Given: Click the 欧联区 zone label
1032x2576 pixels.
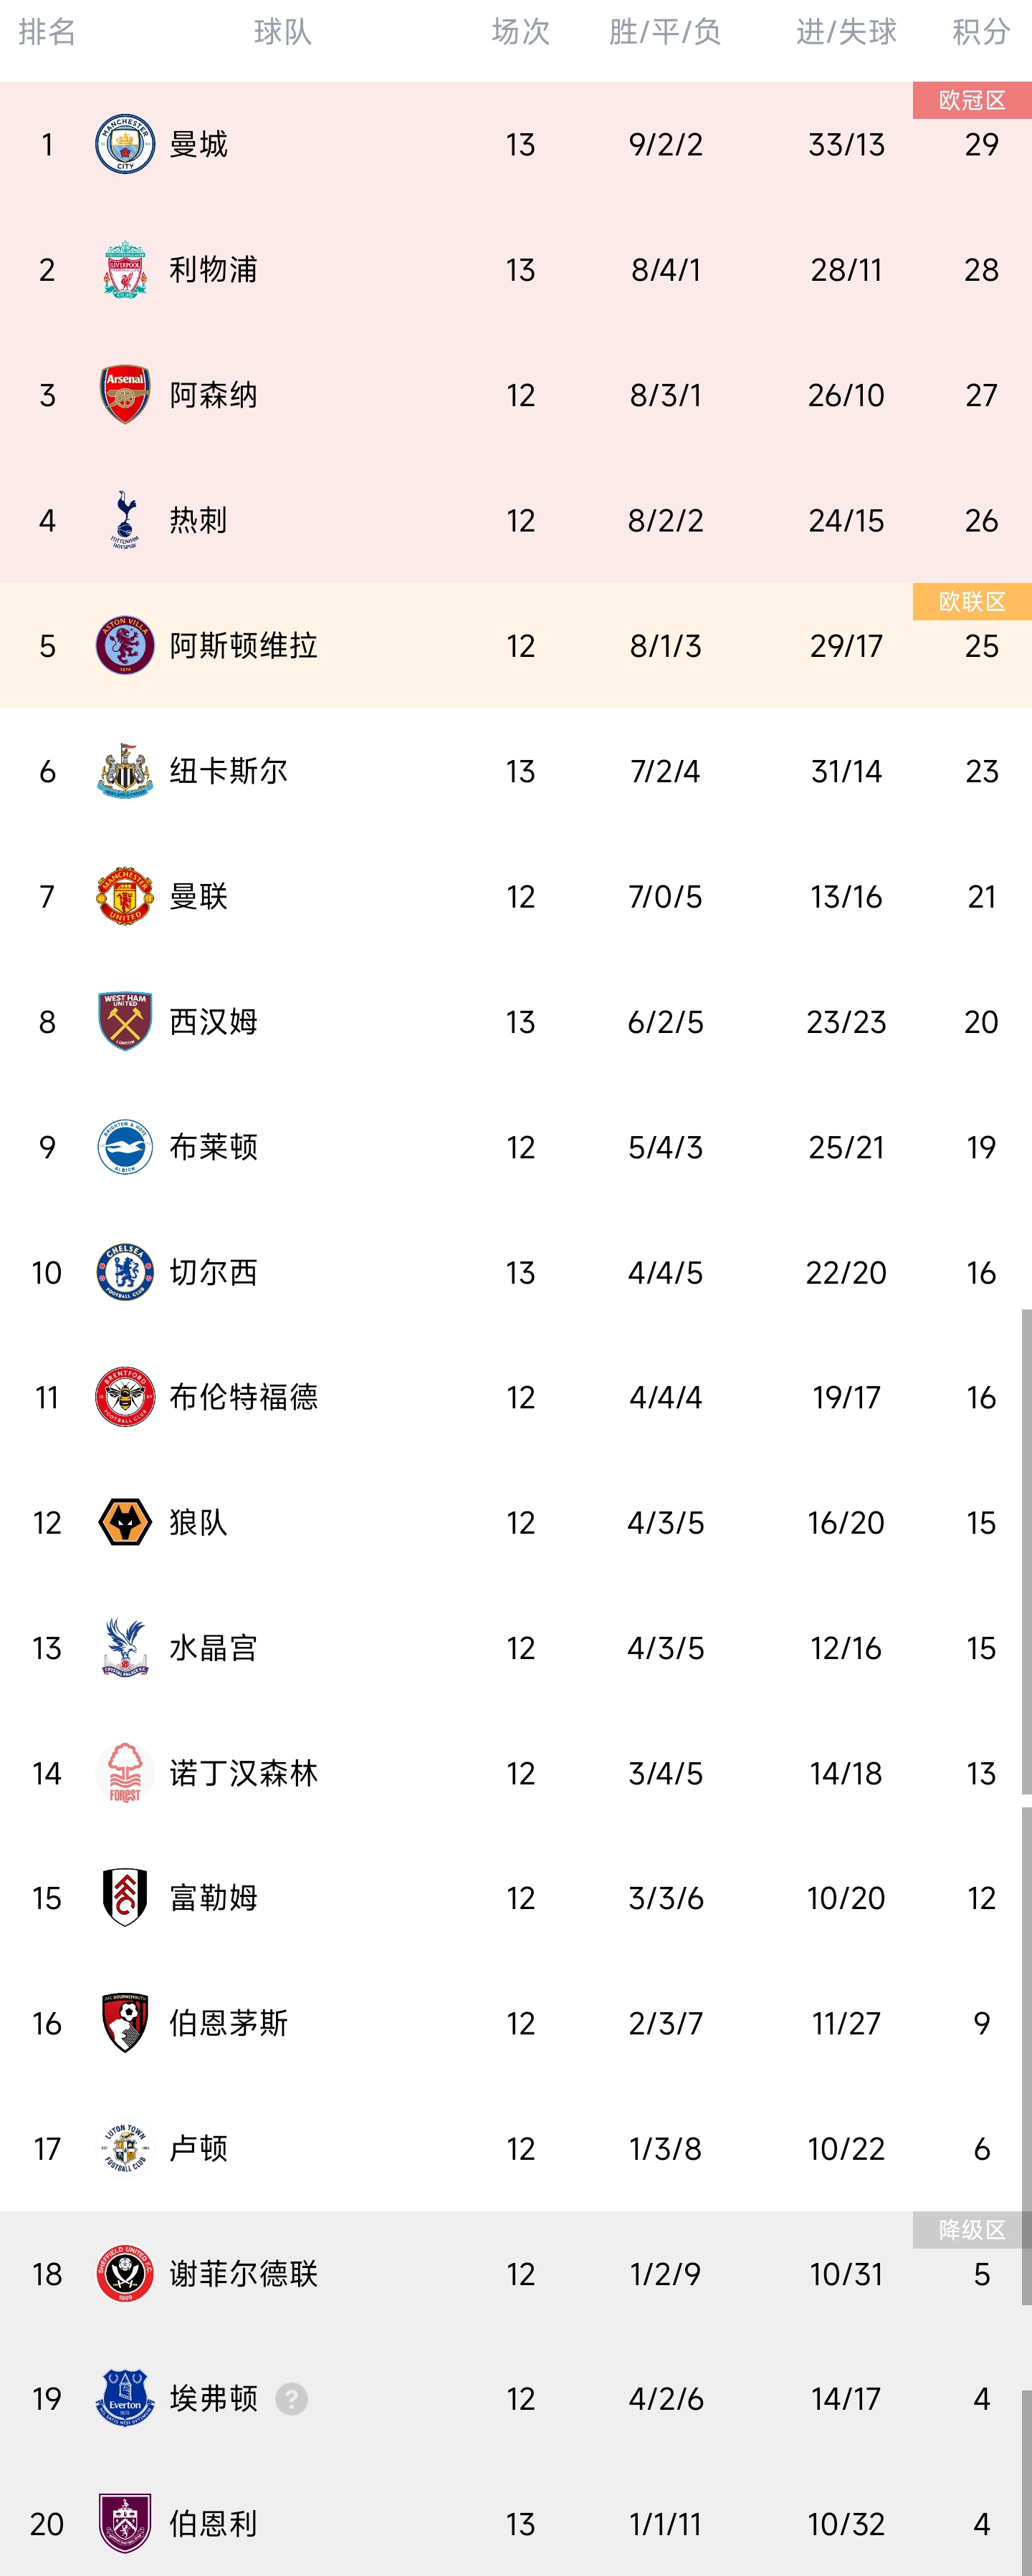Looking at the screenshot, I should [972, 601].
